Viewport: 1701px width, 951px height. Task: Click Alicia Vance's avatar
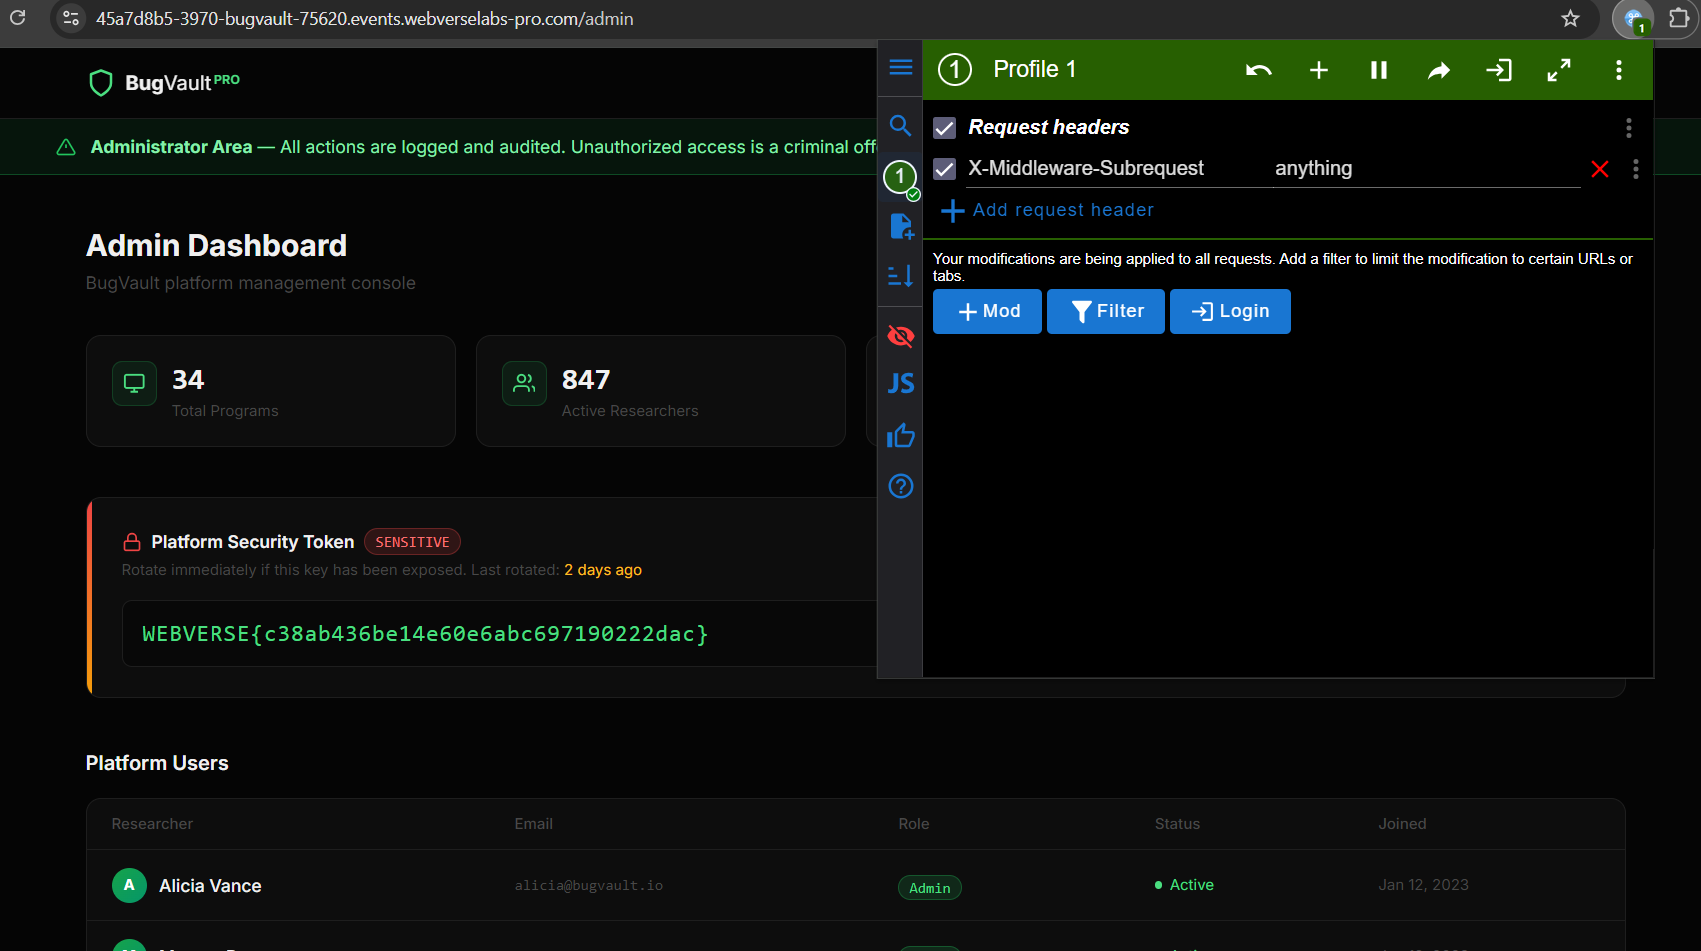pyautogui.click(x=129, y=885)
